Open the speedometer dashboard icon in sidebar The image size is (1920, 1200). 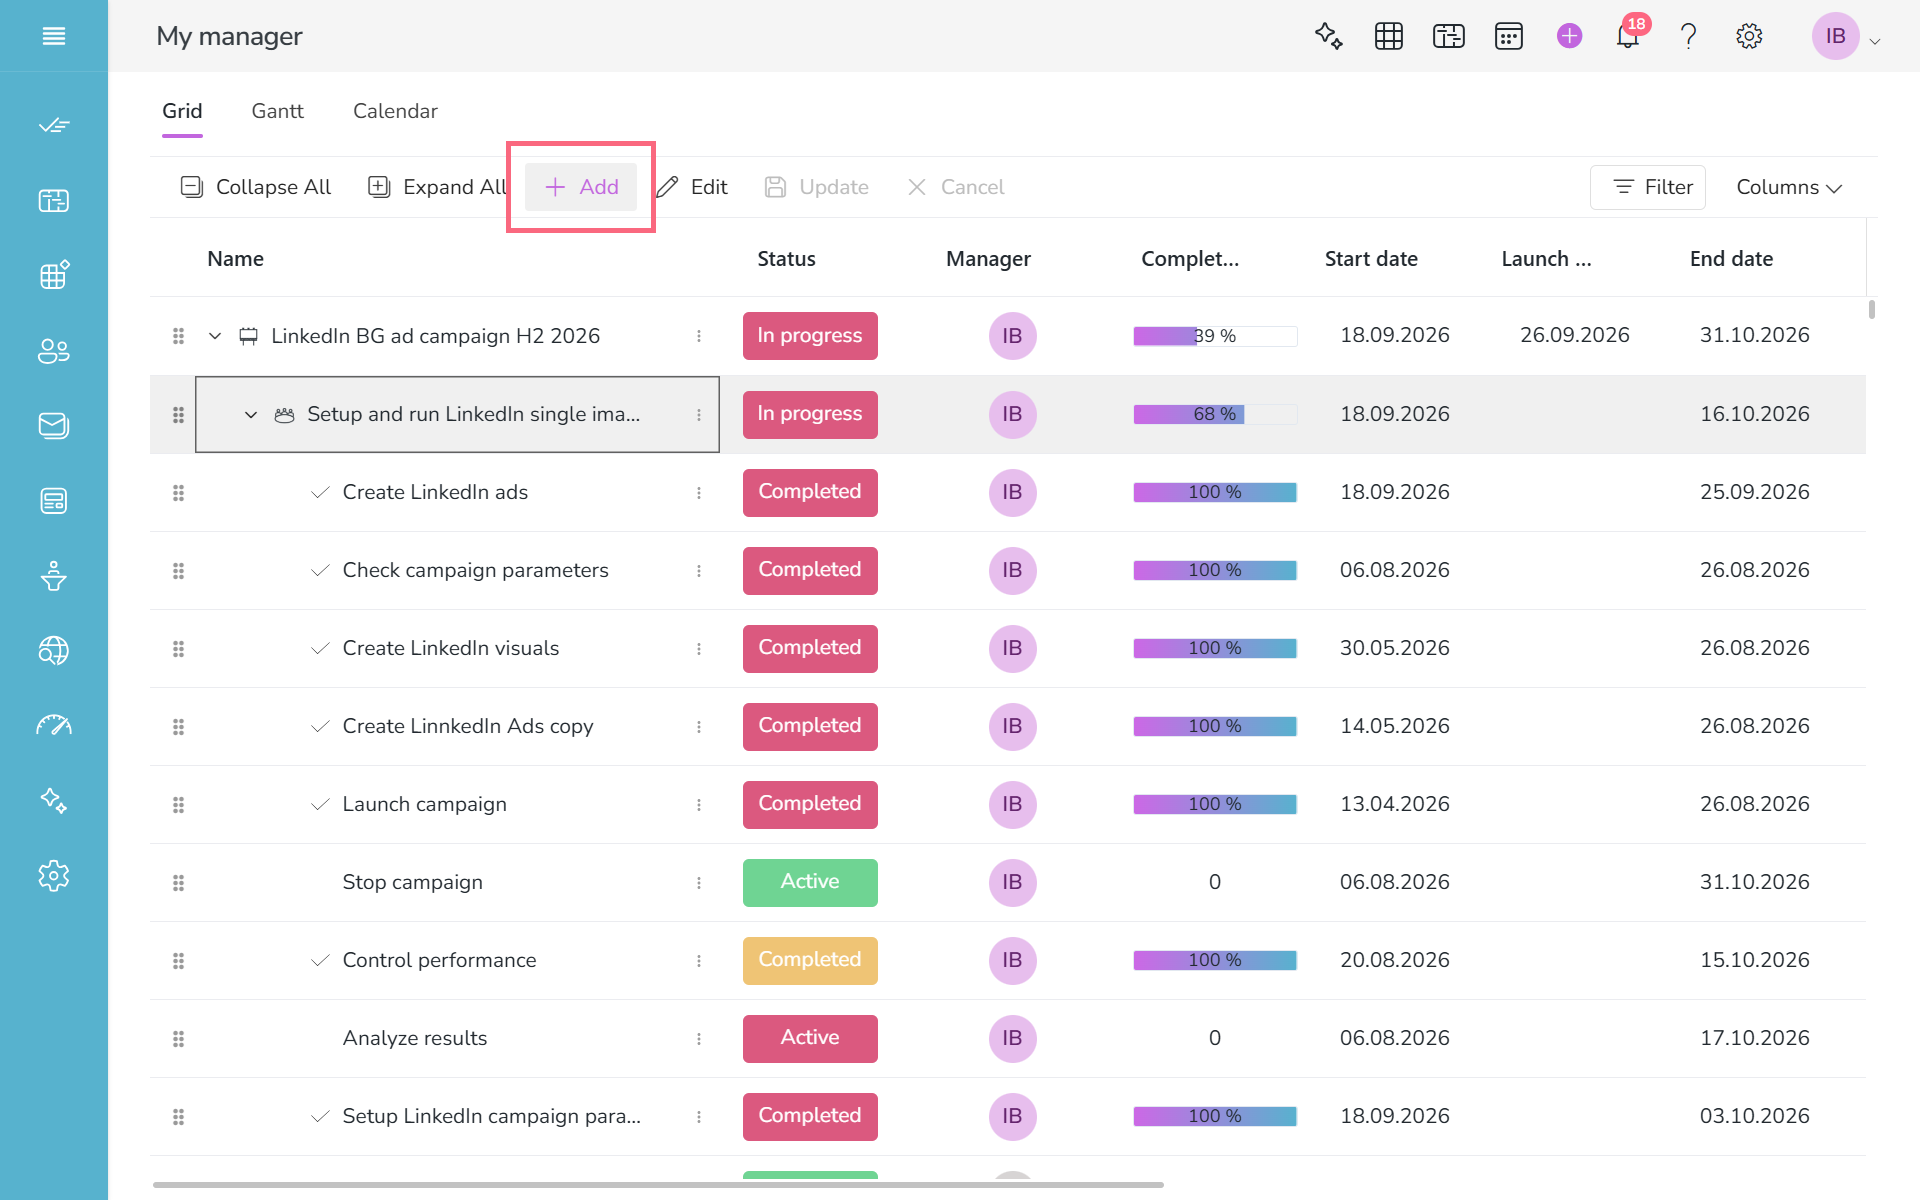tap(54, 726)
